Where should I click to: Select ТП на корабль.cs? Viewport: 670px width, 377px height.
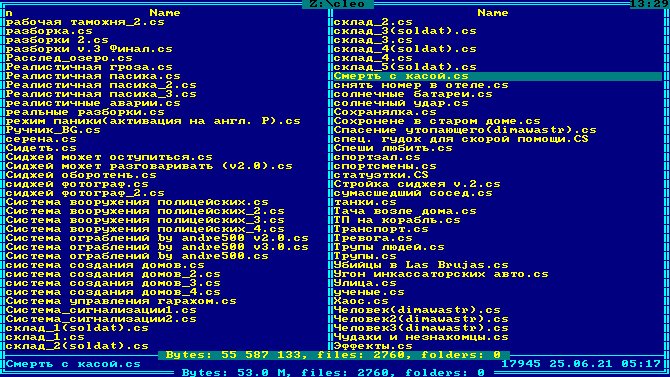tap(397, 220)
